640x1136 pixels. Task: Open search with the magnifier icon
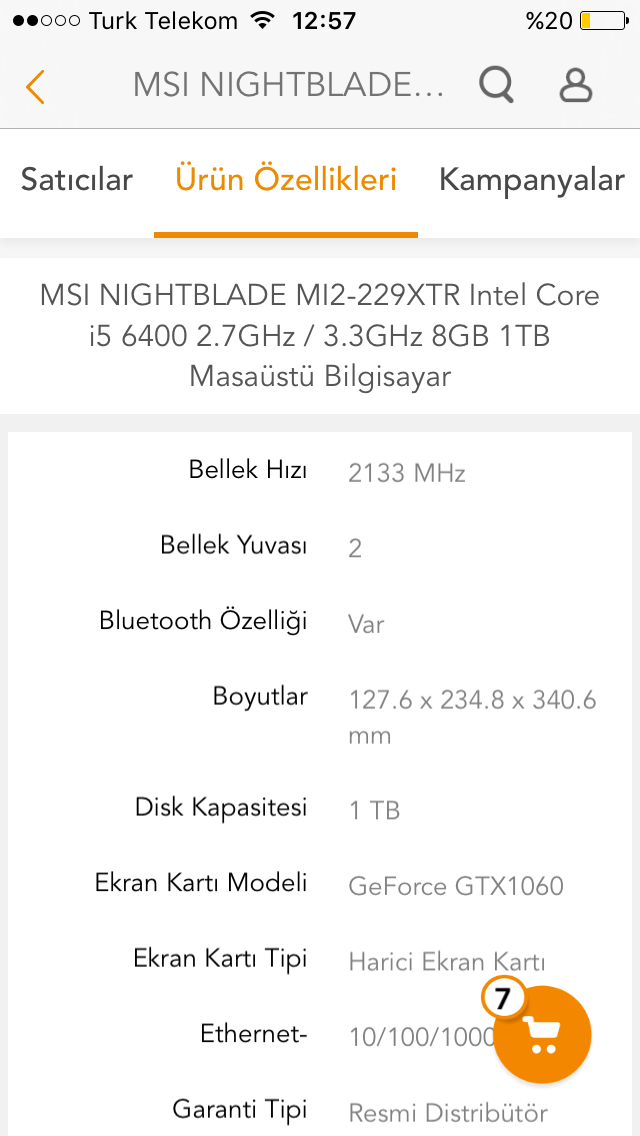click(x=496, y=85)
